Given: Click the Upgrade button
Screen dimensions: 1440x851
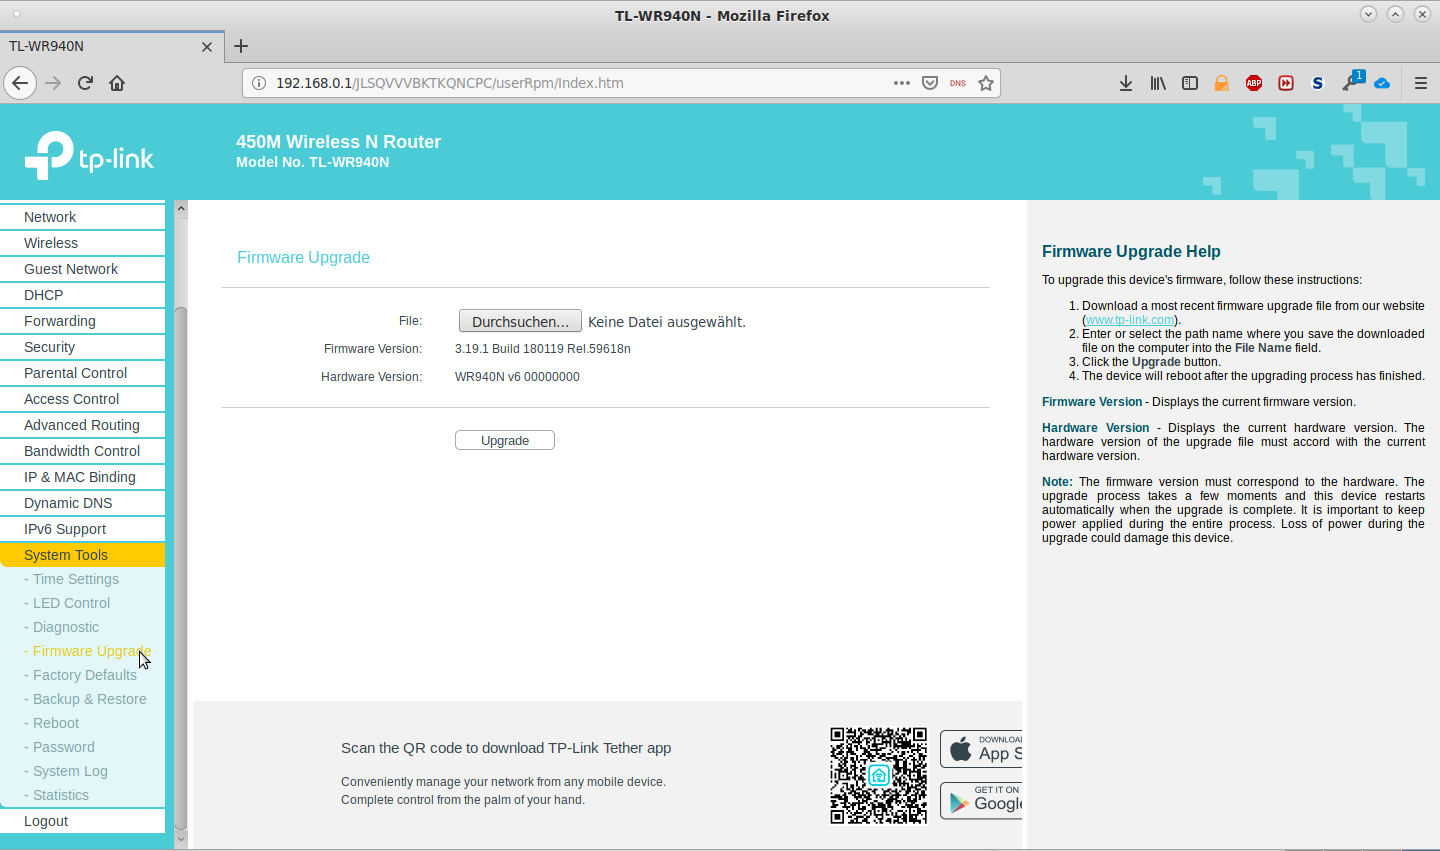Looking at the screenshot, I should click(504, 440).
